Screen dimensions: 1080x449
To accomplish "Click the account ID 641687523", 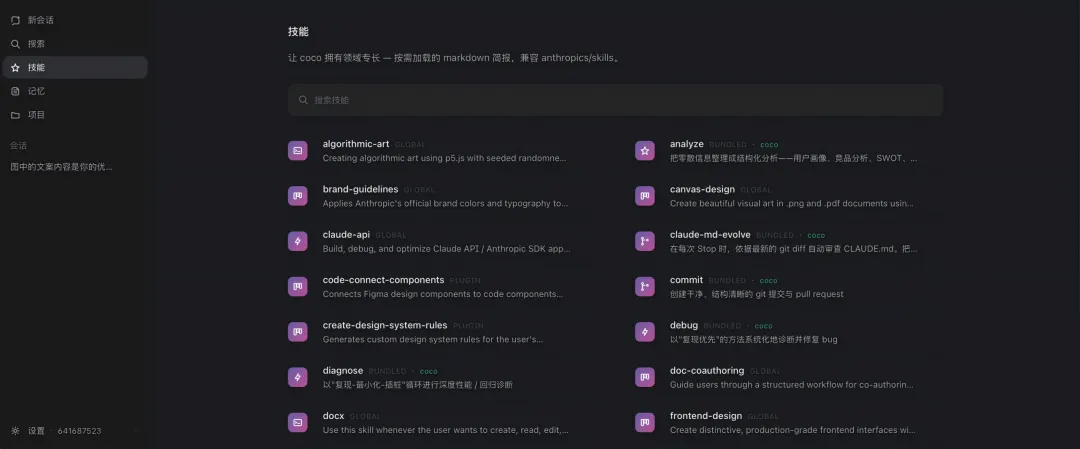I will click(x=79, y=431).
